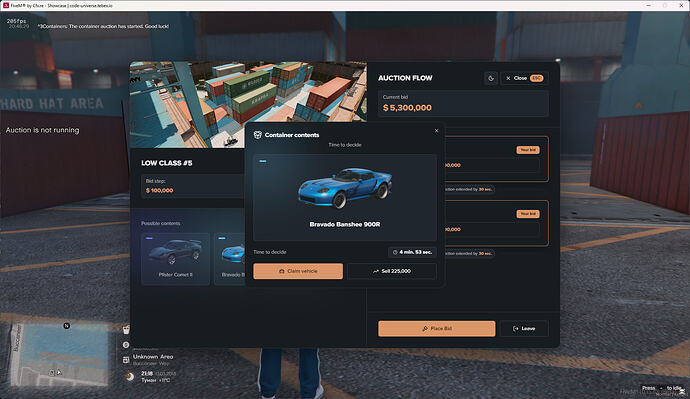The width and height of the screenshot is (690, 399).
Task: Toggle the dark mode moon icon
Action: [x=491, y=78]
